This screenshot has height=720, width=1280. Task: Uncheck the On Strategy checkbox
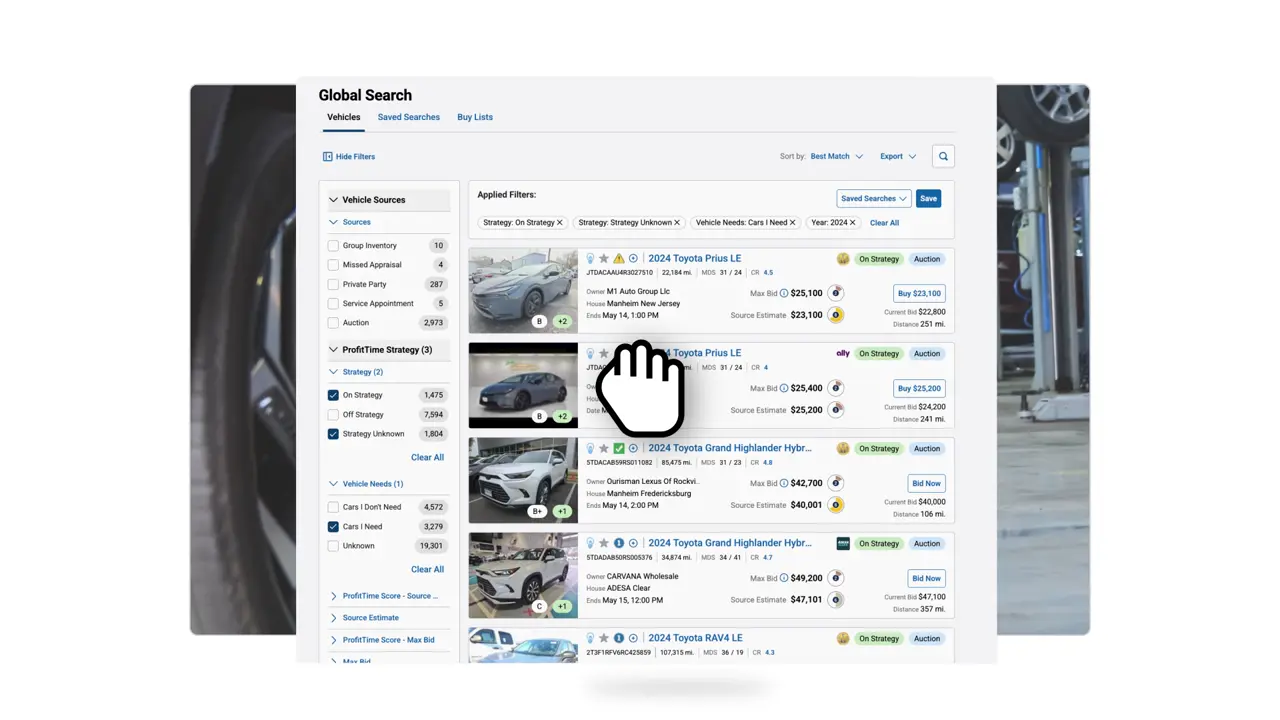[333, 395]
